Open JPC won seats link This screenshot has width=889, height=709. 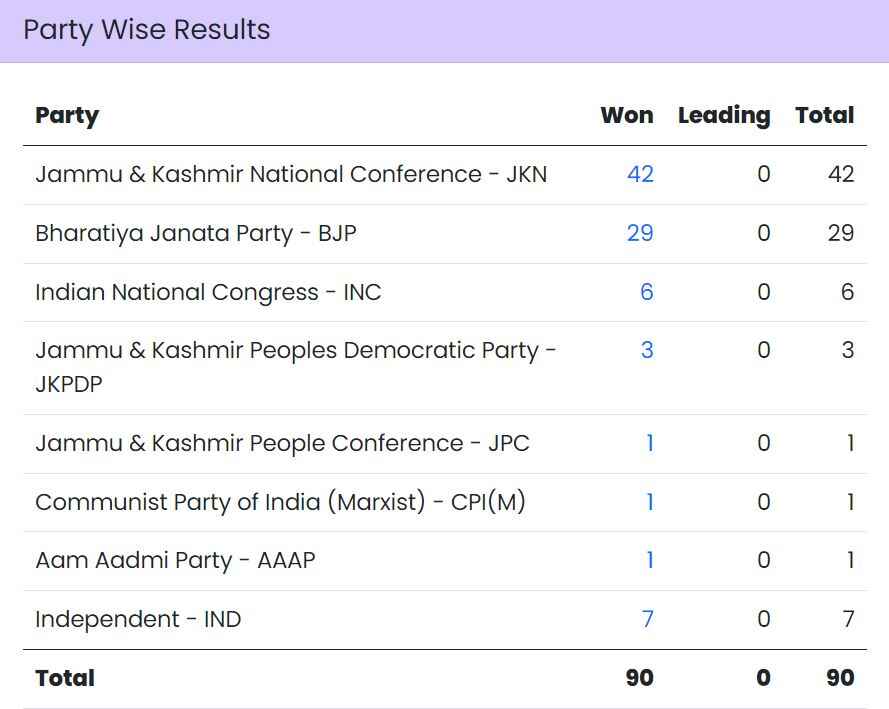(x=649, y=443)
